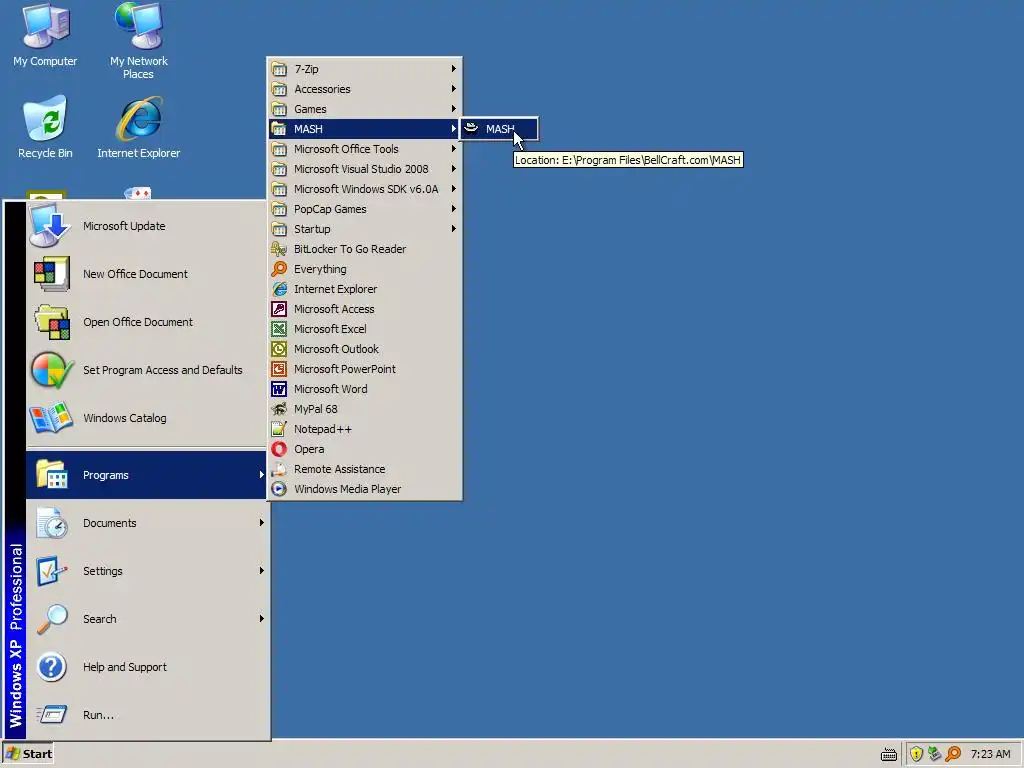1024x768 pixels.
Task: Click the Windows Media Player label
Action: tap(347, 489)
